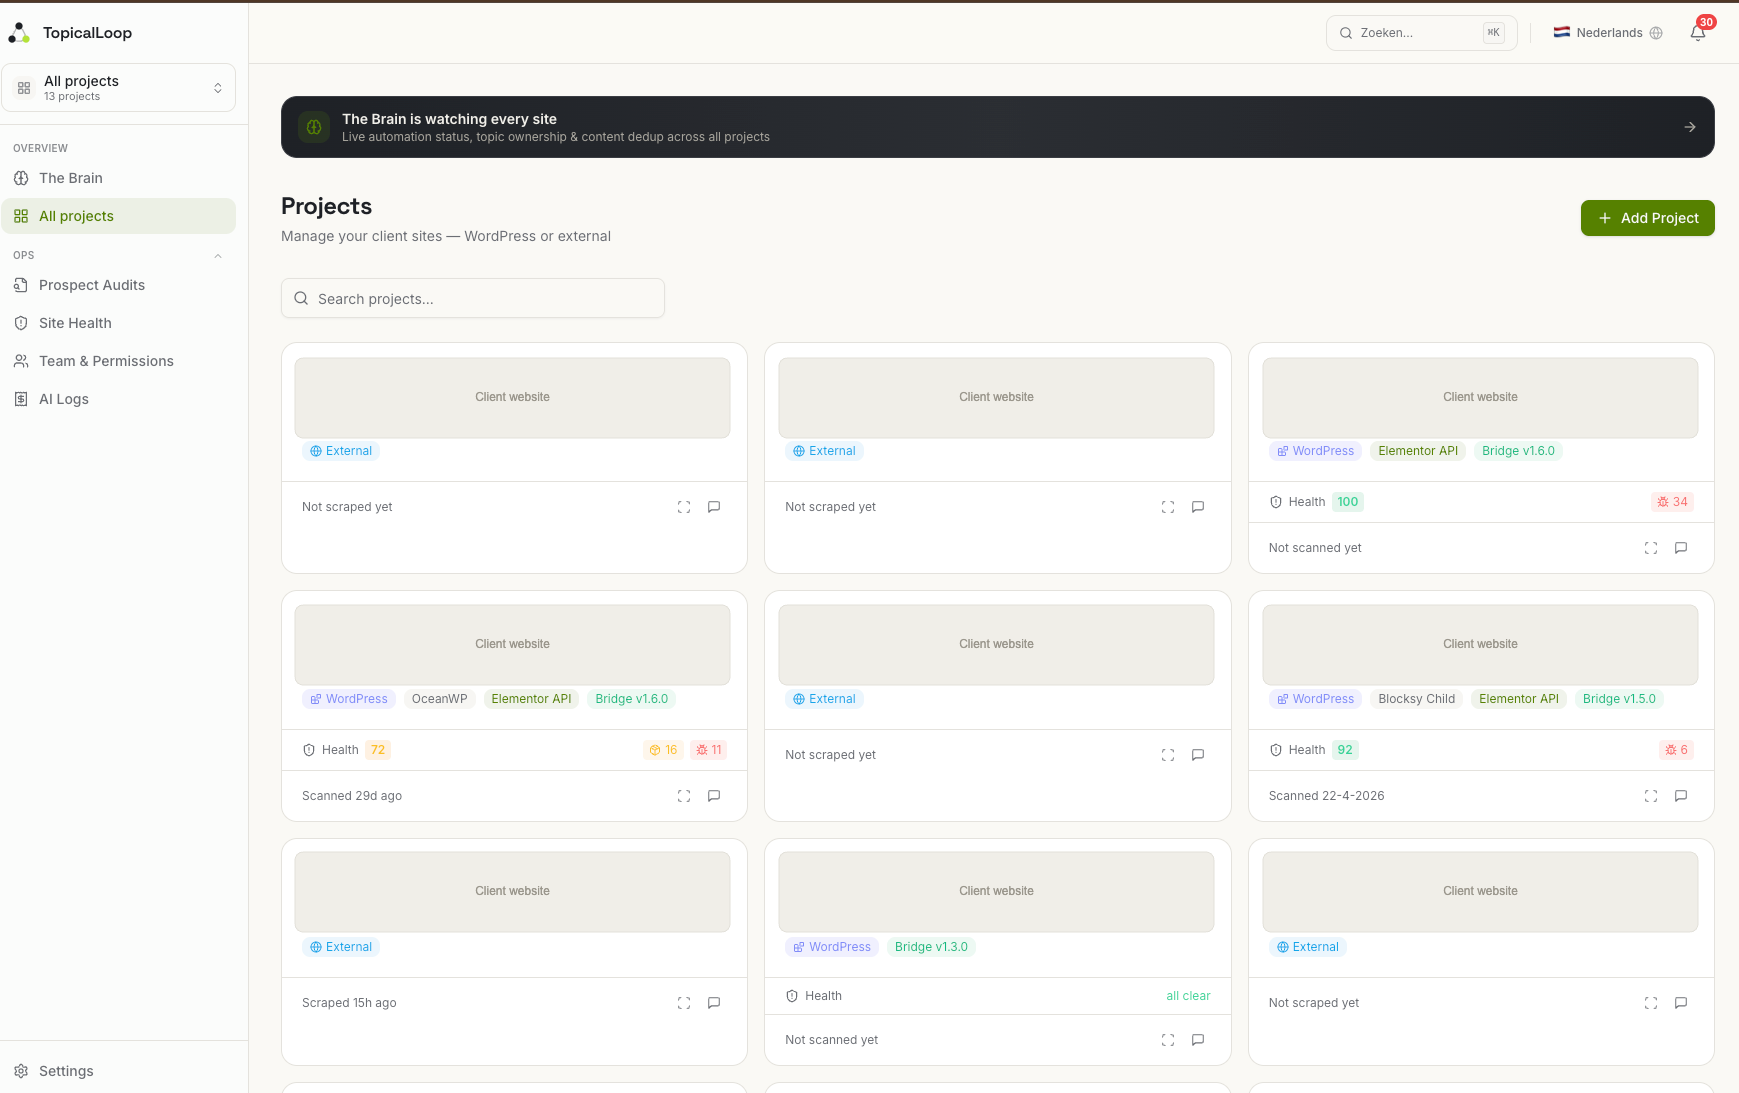Click the expand icon on the Scanned 22-4-2026 card

tap(1651, 796)
